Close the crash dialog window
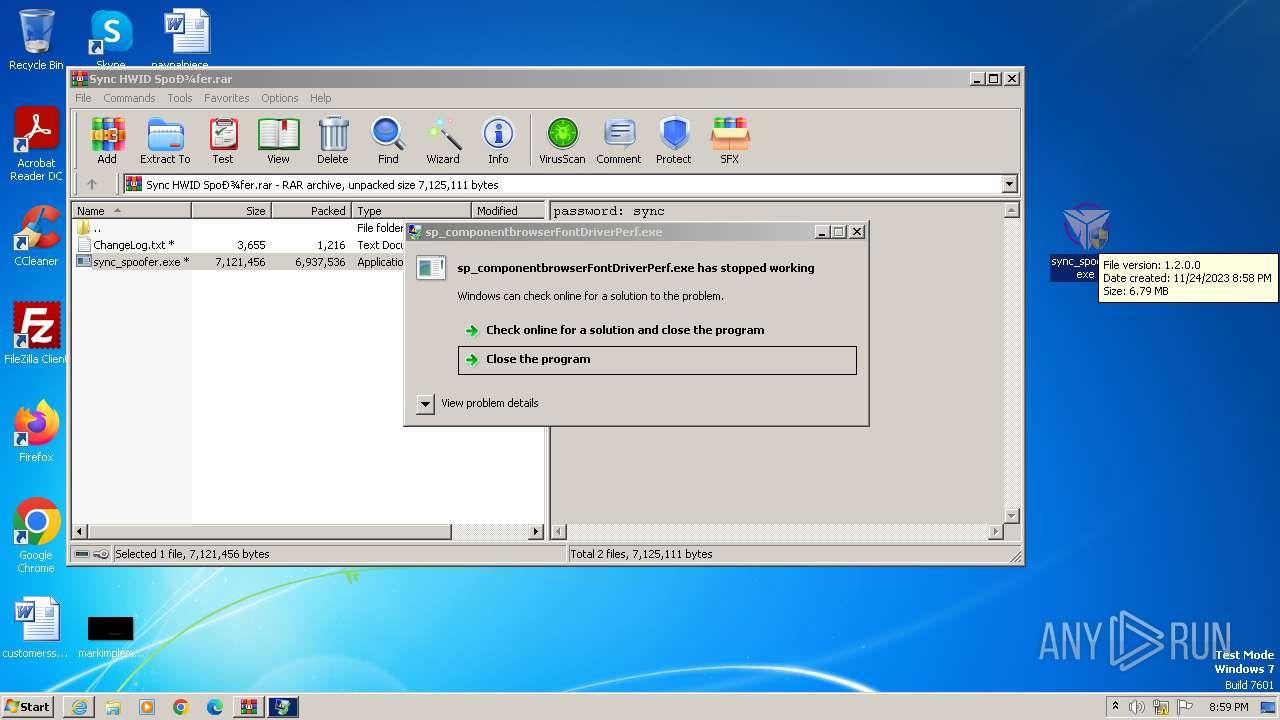The image size is (1280, 720). coord(857,232)
